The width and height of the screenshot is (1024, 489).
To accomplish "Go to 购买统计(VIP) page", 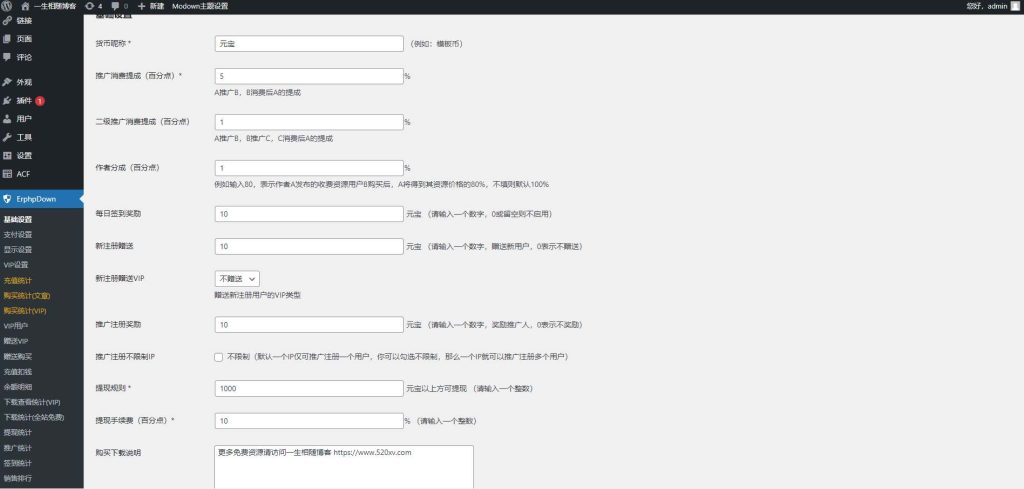I will [25, 311].
